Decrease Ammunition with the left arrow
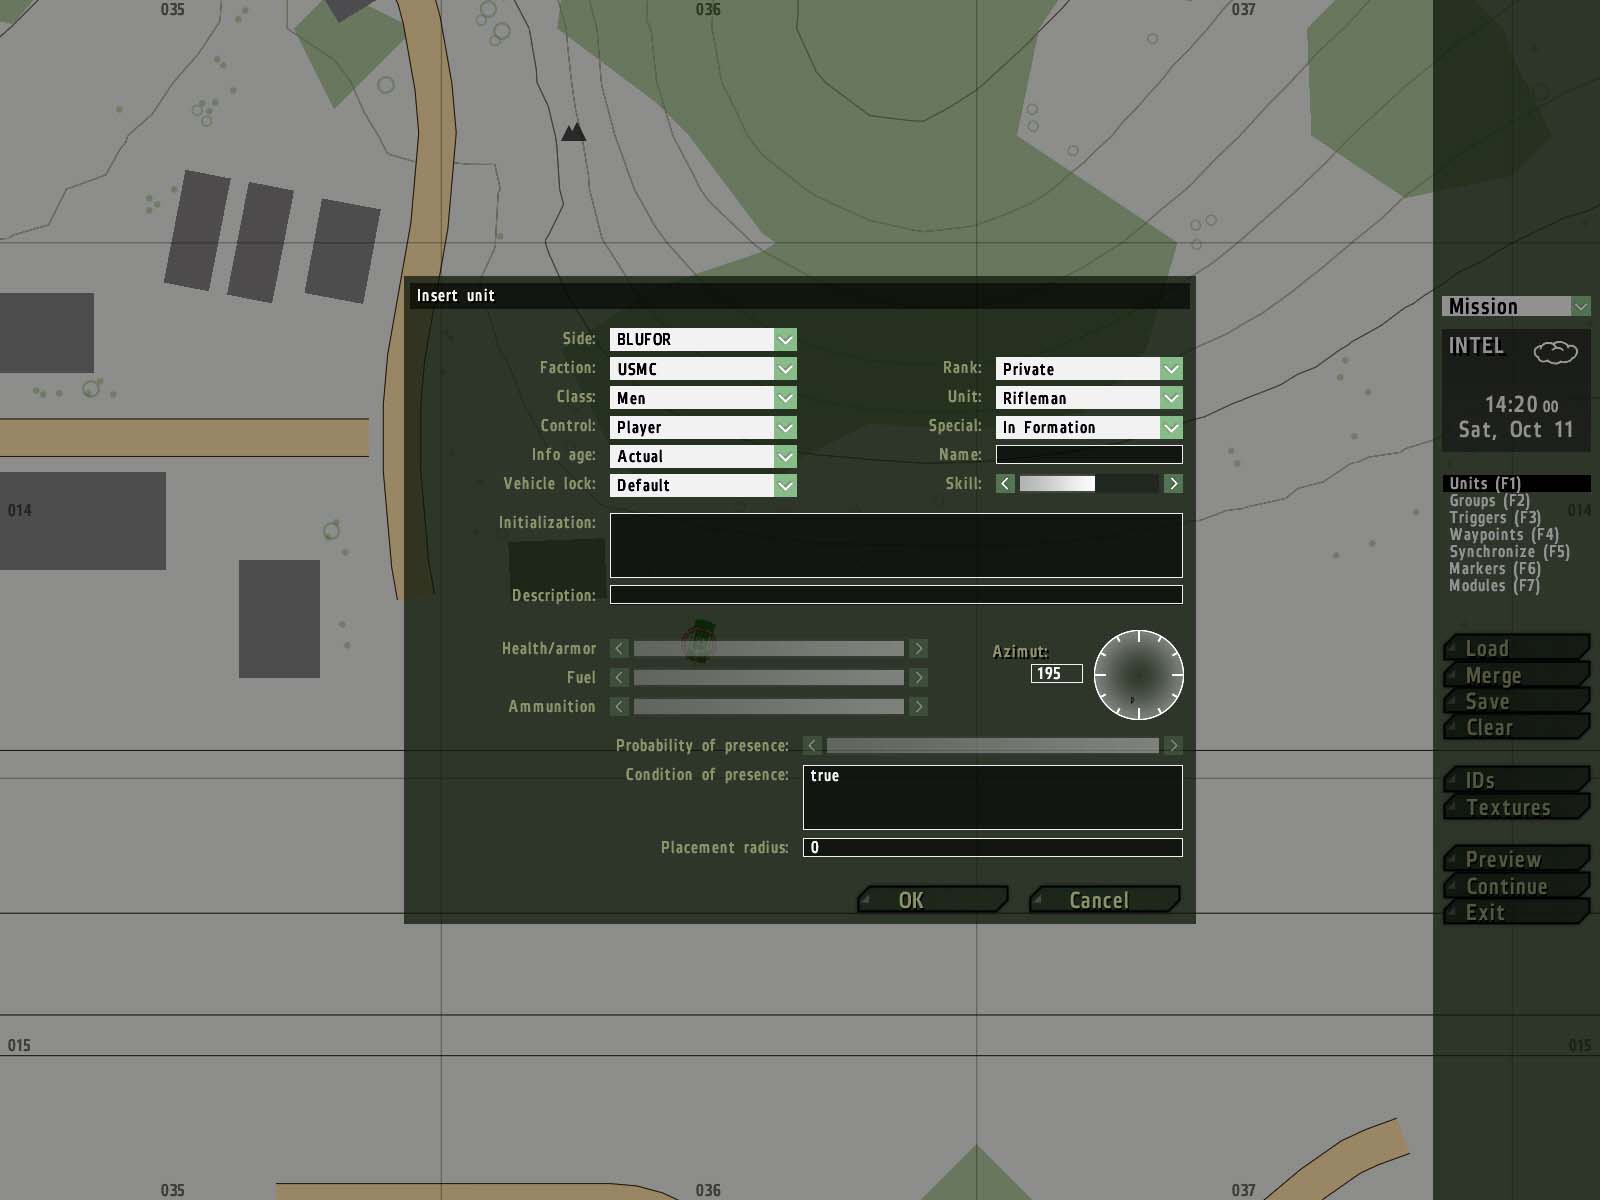 (x=619, y=707)
